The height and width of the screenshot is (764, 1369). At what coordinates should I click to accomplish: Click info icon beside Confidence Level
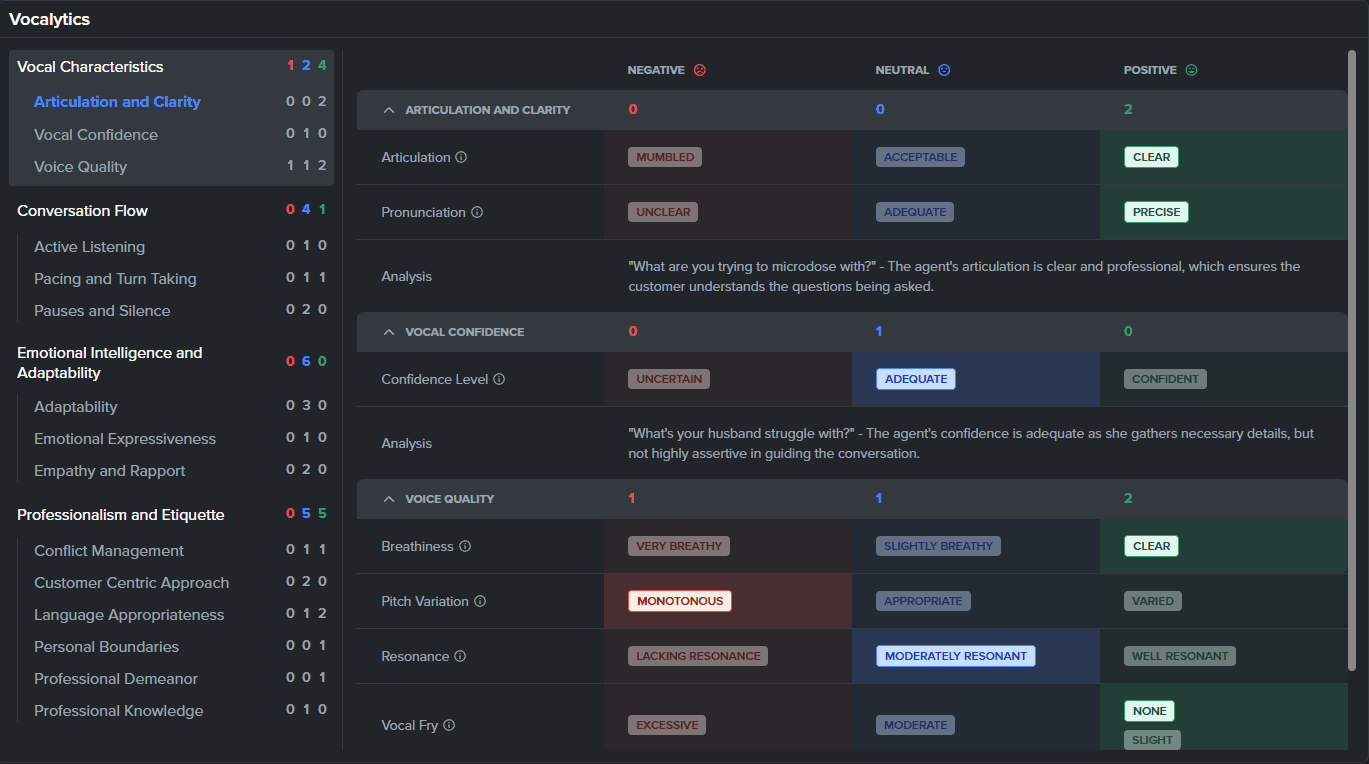point(499,379)
